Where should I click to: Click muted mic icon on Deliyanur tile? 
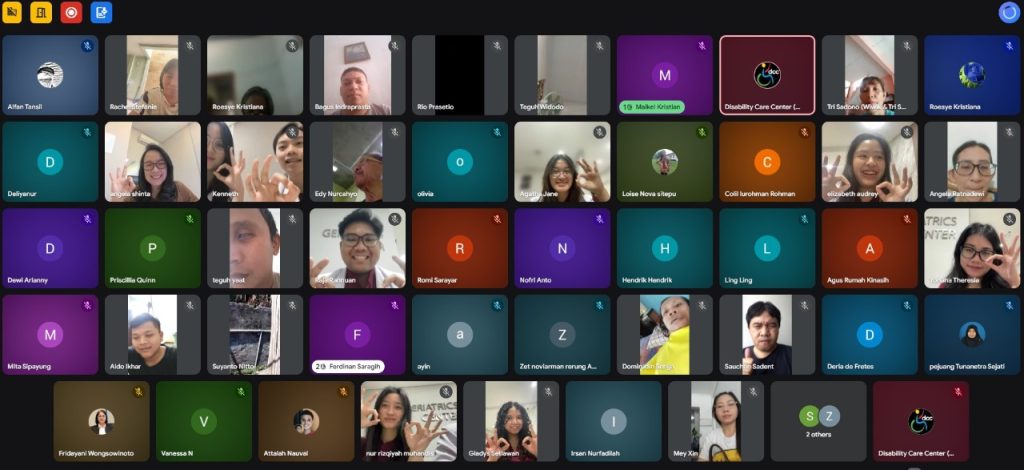pyautogui.click(x=87, y=132)
